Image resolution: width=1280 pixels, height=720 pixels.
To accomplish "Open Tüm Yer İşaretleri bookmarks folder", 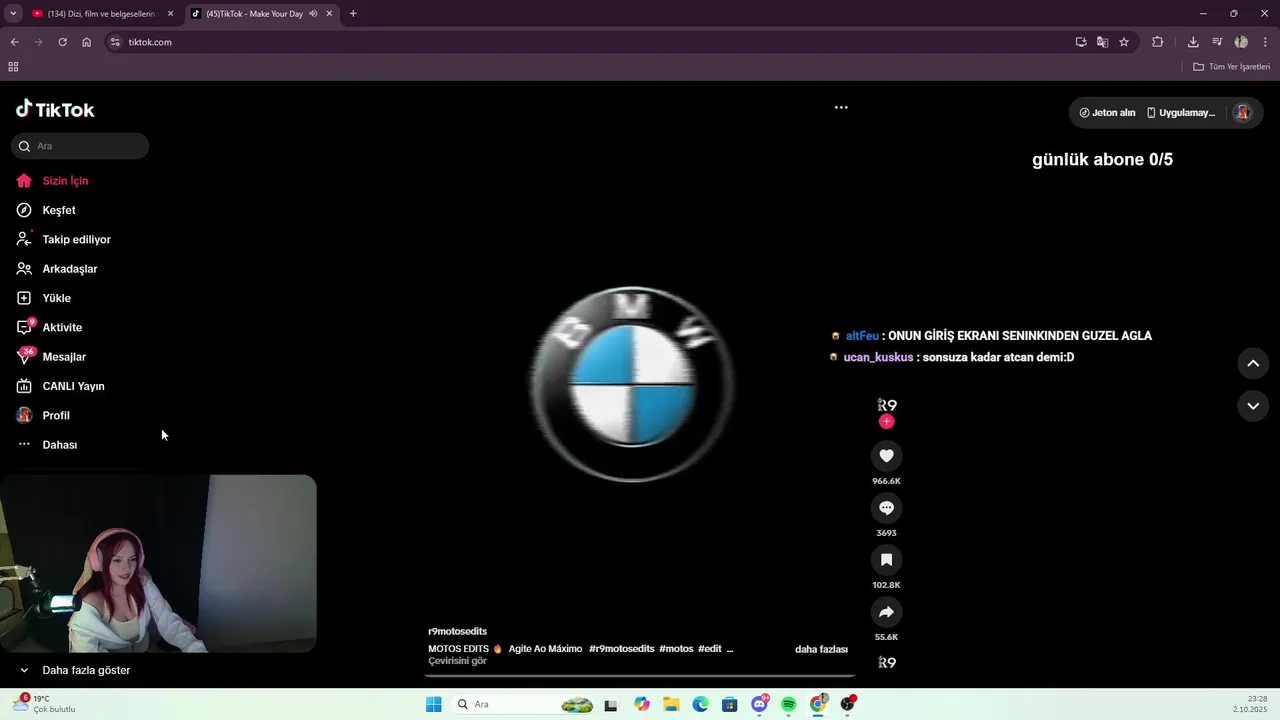I will (1232, 67).
